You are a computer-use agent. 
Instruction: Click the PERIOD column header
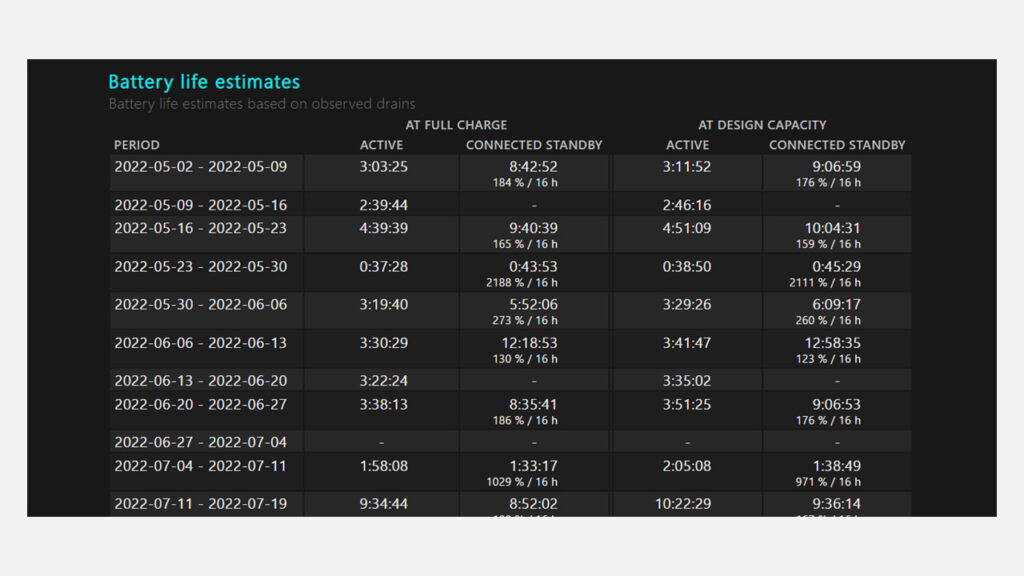(x=137, y=145)
